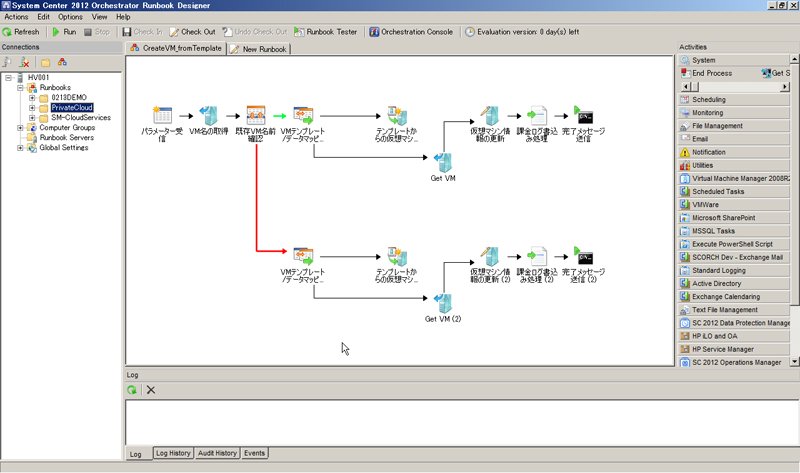The image size is (800, 473).
Task: Select the VM名の取得 activity icon
Action: pos(209,115)
